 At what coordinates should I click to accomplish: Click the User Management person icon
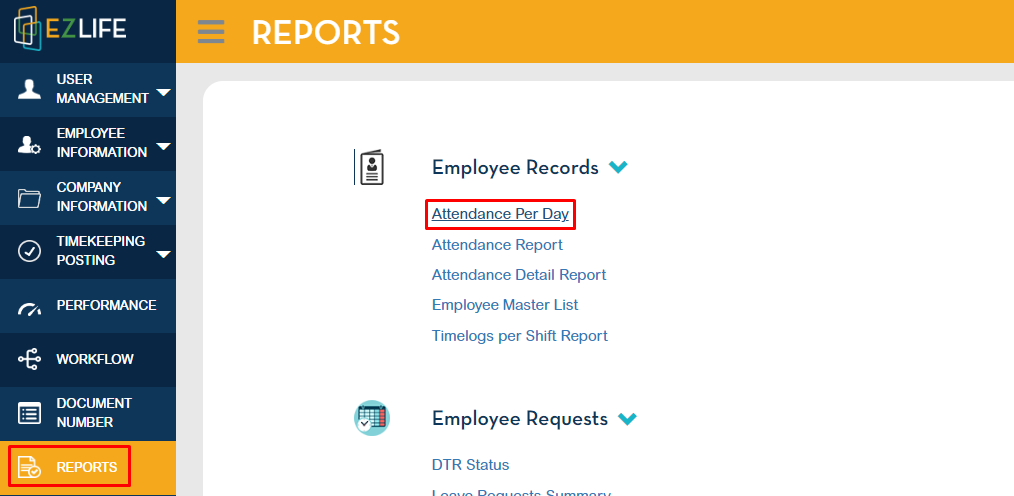(x=29, y=89)
